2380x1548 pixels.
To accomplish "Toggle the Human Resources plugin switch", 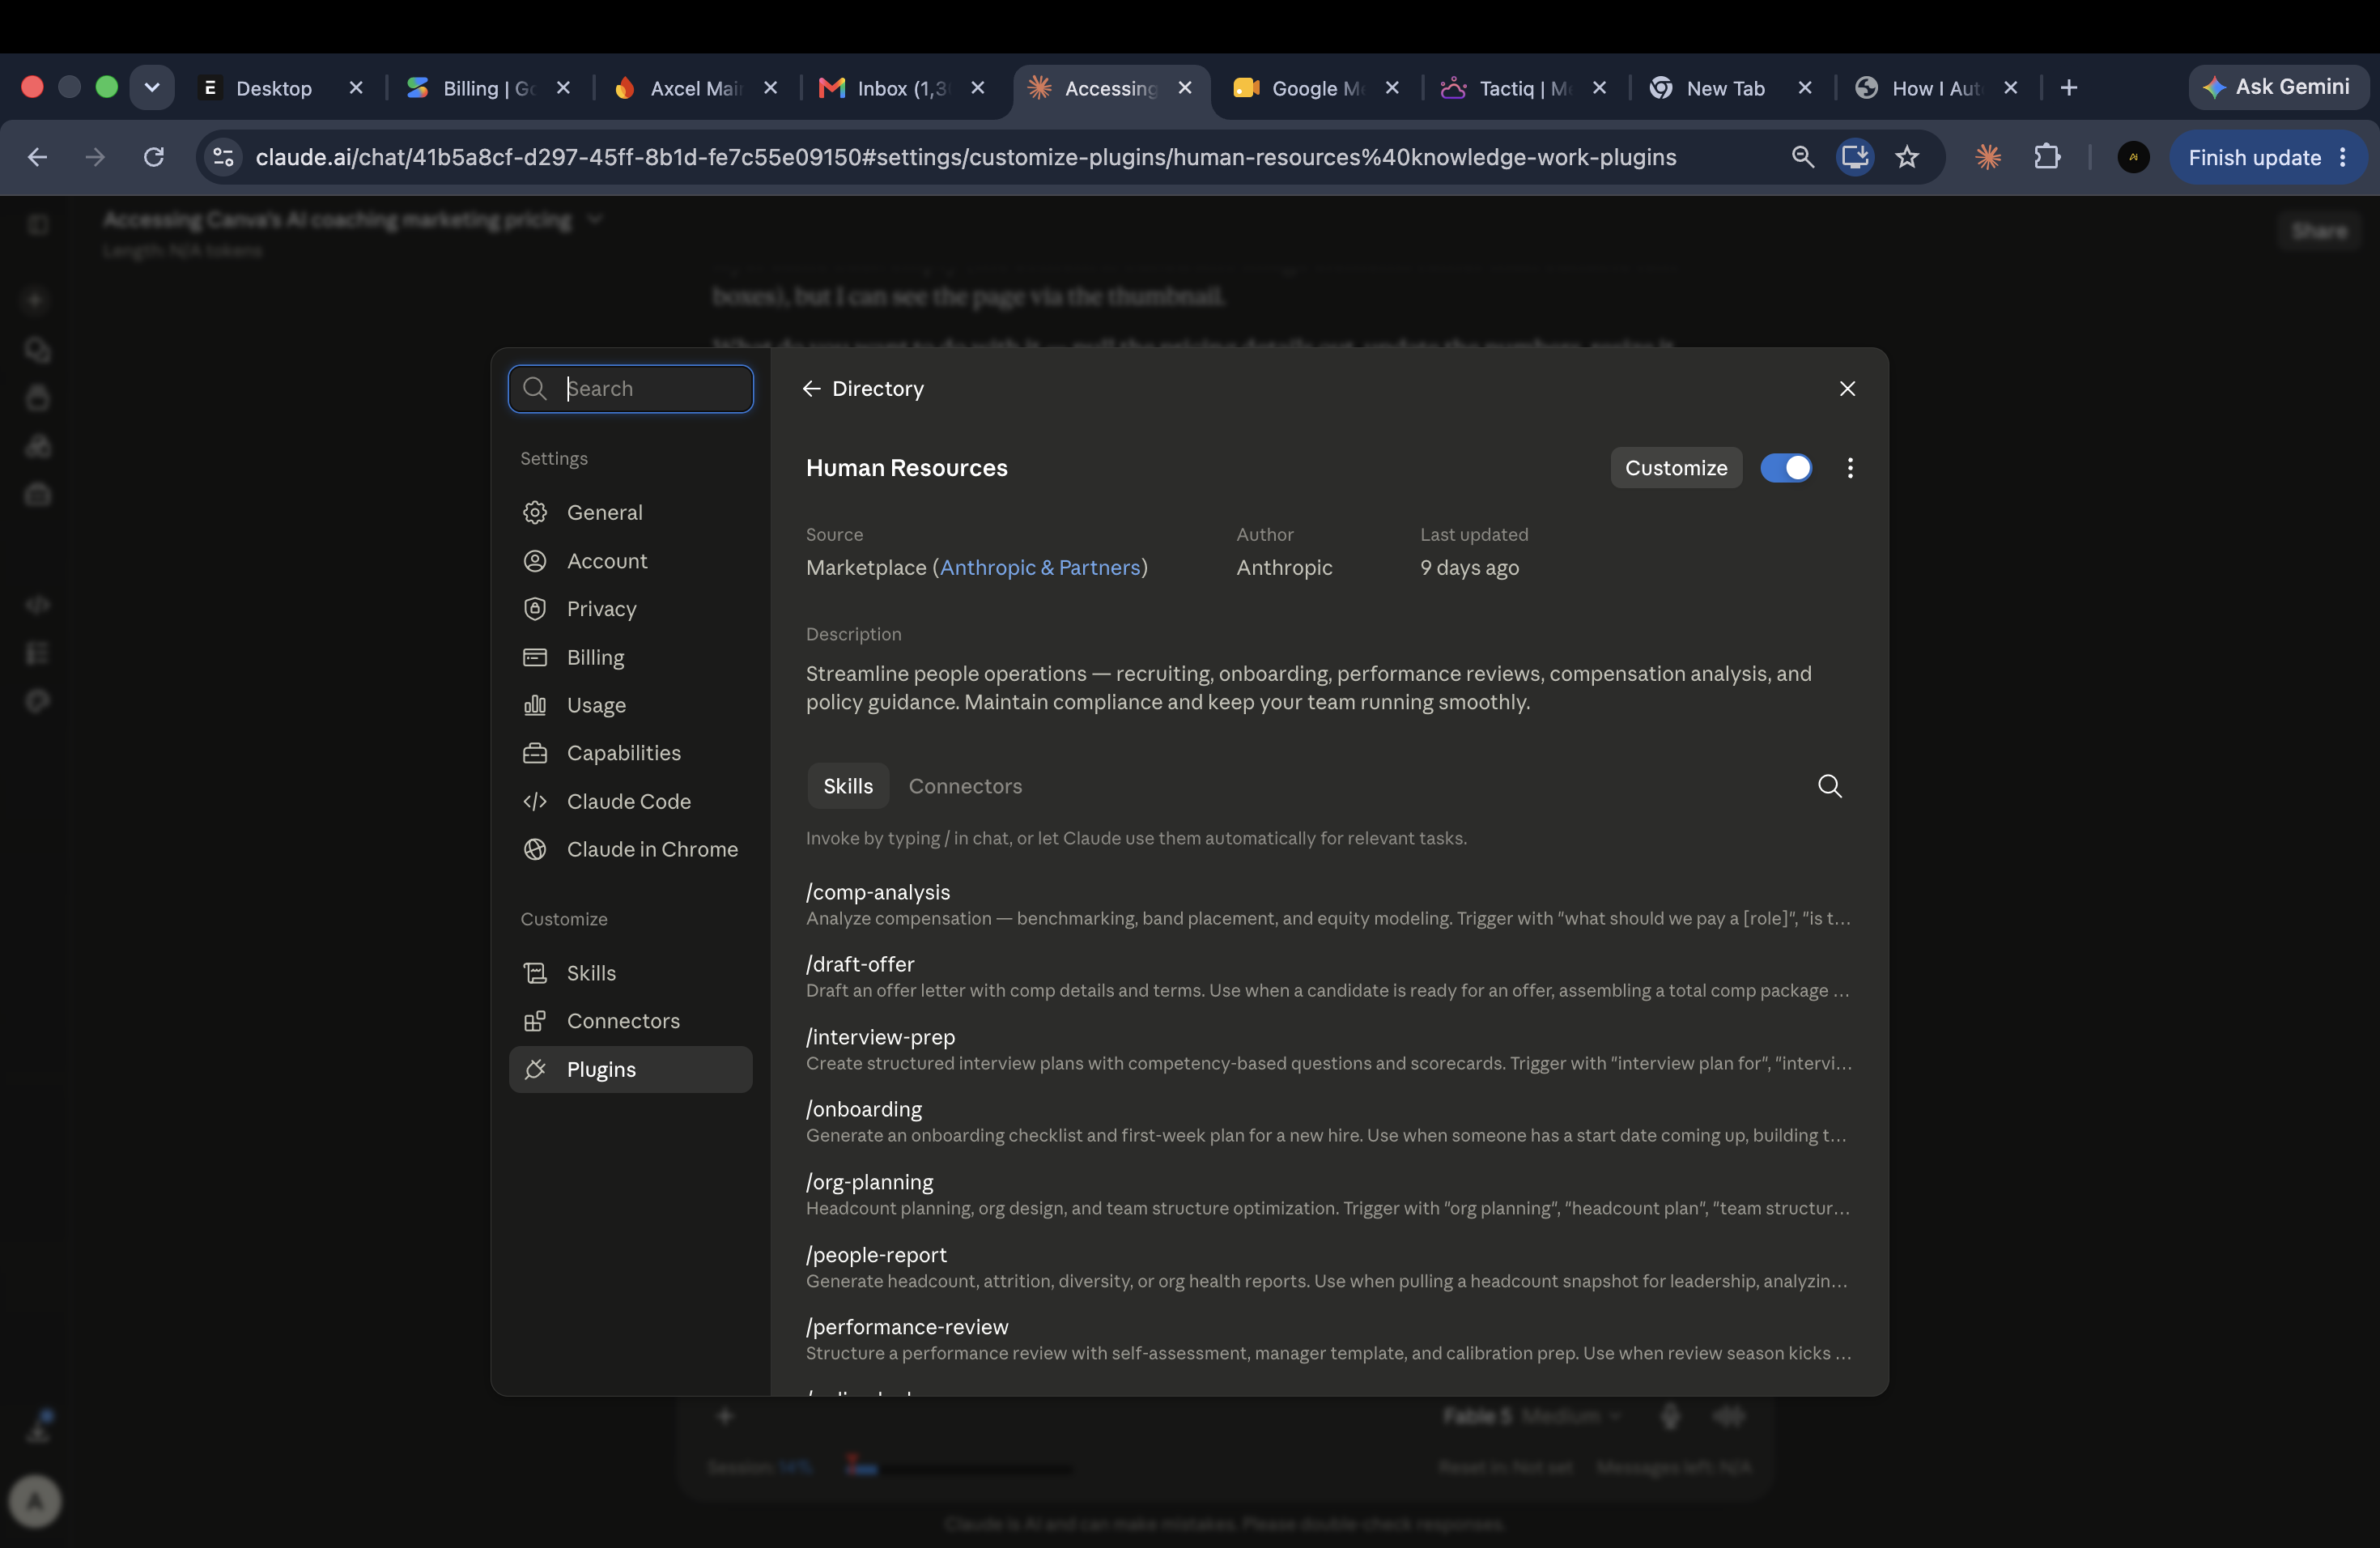I will tap(1786, 468).
